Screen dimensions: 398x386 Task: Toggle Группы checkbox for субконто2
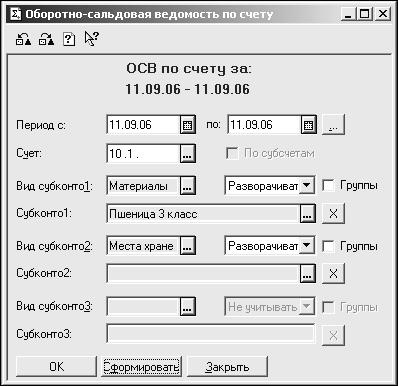[x=328, y=246]
